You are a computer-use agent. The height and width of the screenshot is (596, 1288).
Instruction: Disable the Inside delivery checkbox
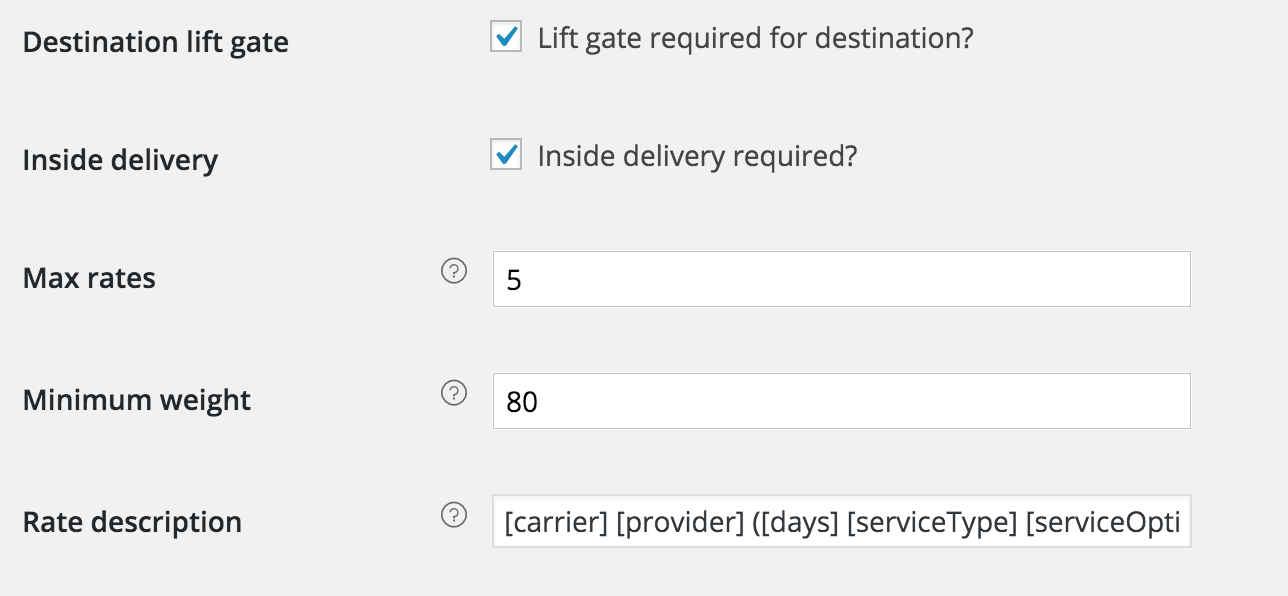point(506,155)
